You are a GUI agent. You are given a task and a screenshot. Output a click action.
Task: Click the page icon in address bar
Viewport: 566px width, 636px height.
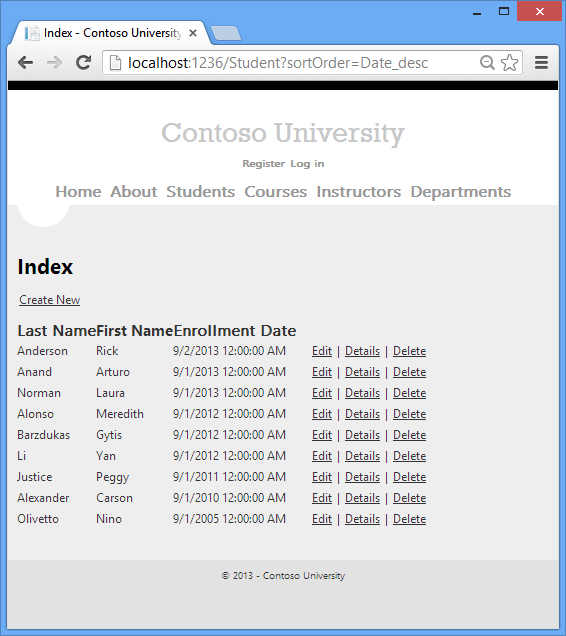click(x=116, y=63)
